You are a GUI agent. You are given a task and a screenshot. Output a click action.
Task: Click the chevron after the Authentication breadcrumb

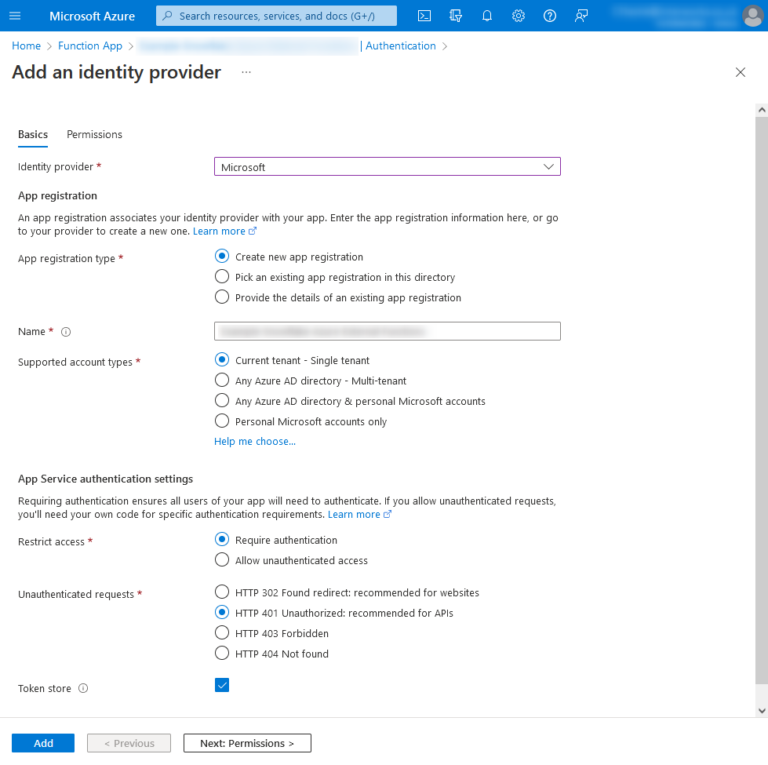(x=445, y=47)
